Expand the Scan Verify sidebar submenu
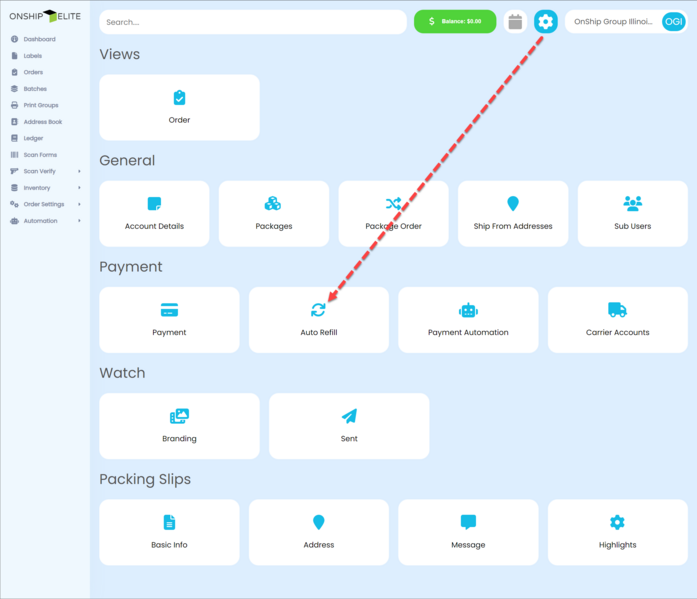The height and width of the screenshot is (599, 697). (x=79, y=171)
